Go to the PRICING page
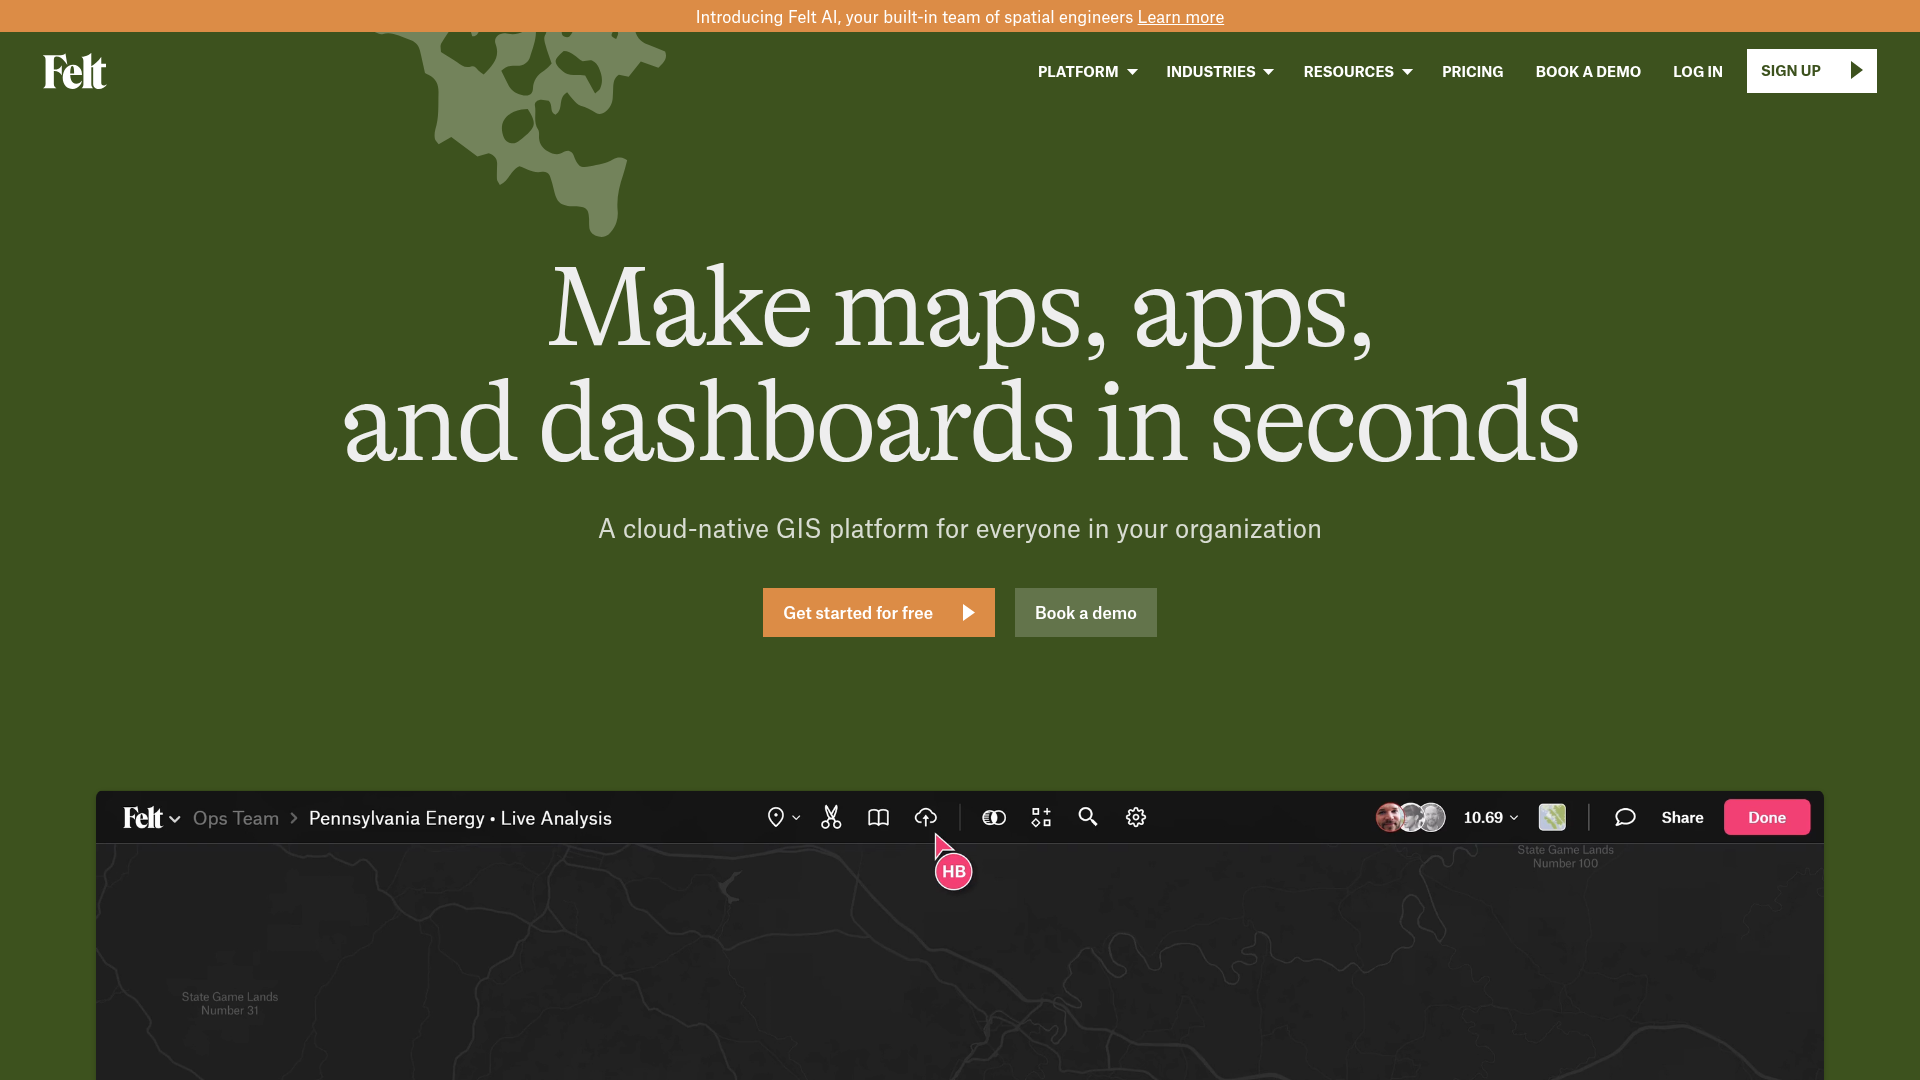 coord(1472,72)
